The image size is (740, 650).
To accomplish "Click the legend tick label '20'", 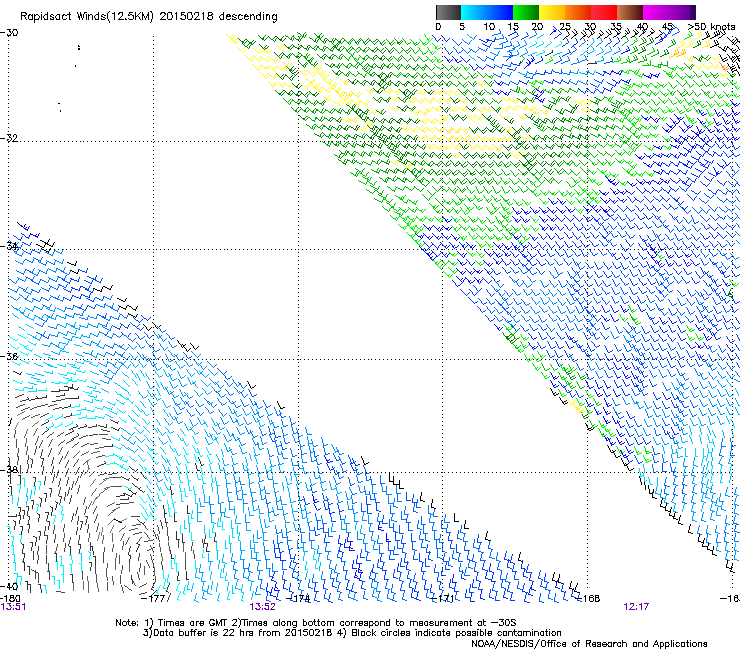I will [x=537, y=27].
